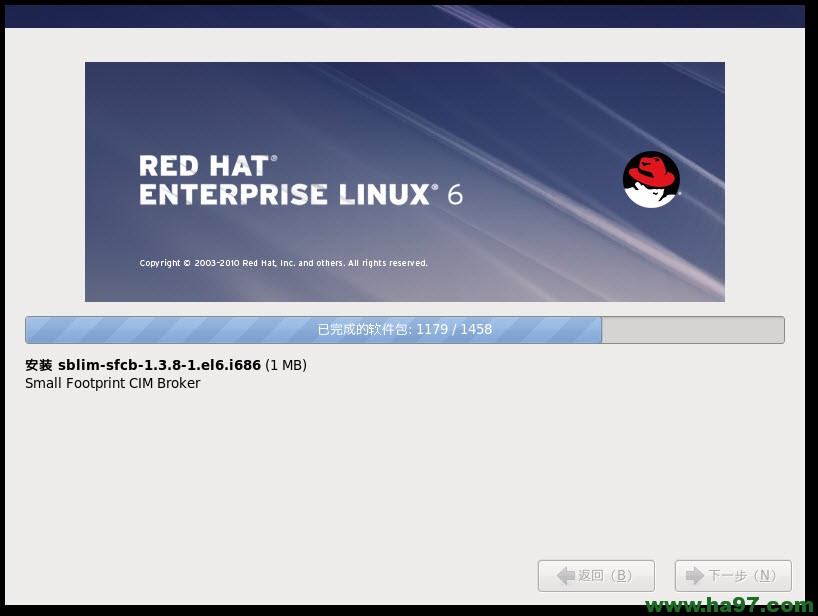
Task: Click the 返回 (B) back button
Action: pyautogui.click(x=596, y=576)
